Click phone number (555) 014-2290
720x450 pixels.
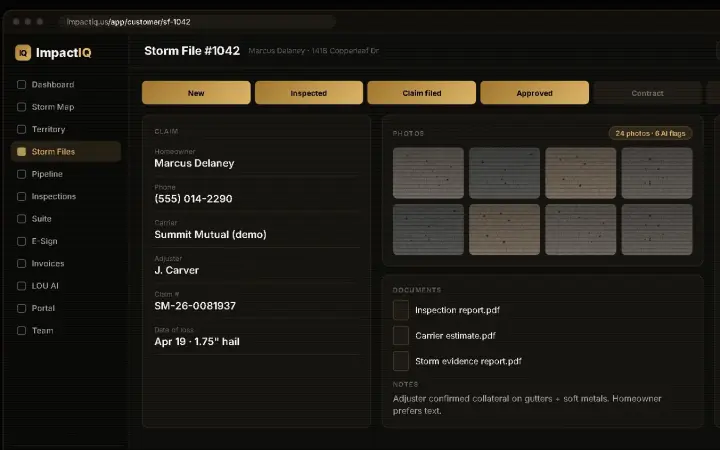point(193,199)
